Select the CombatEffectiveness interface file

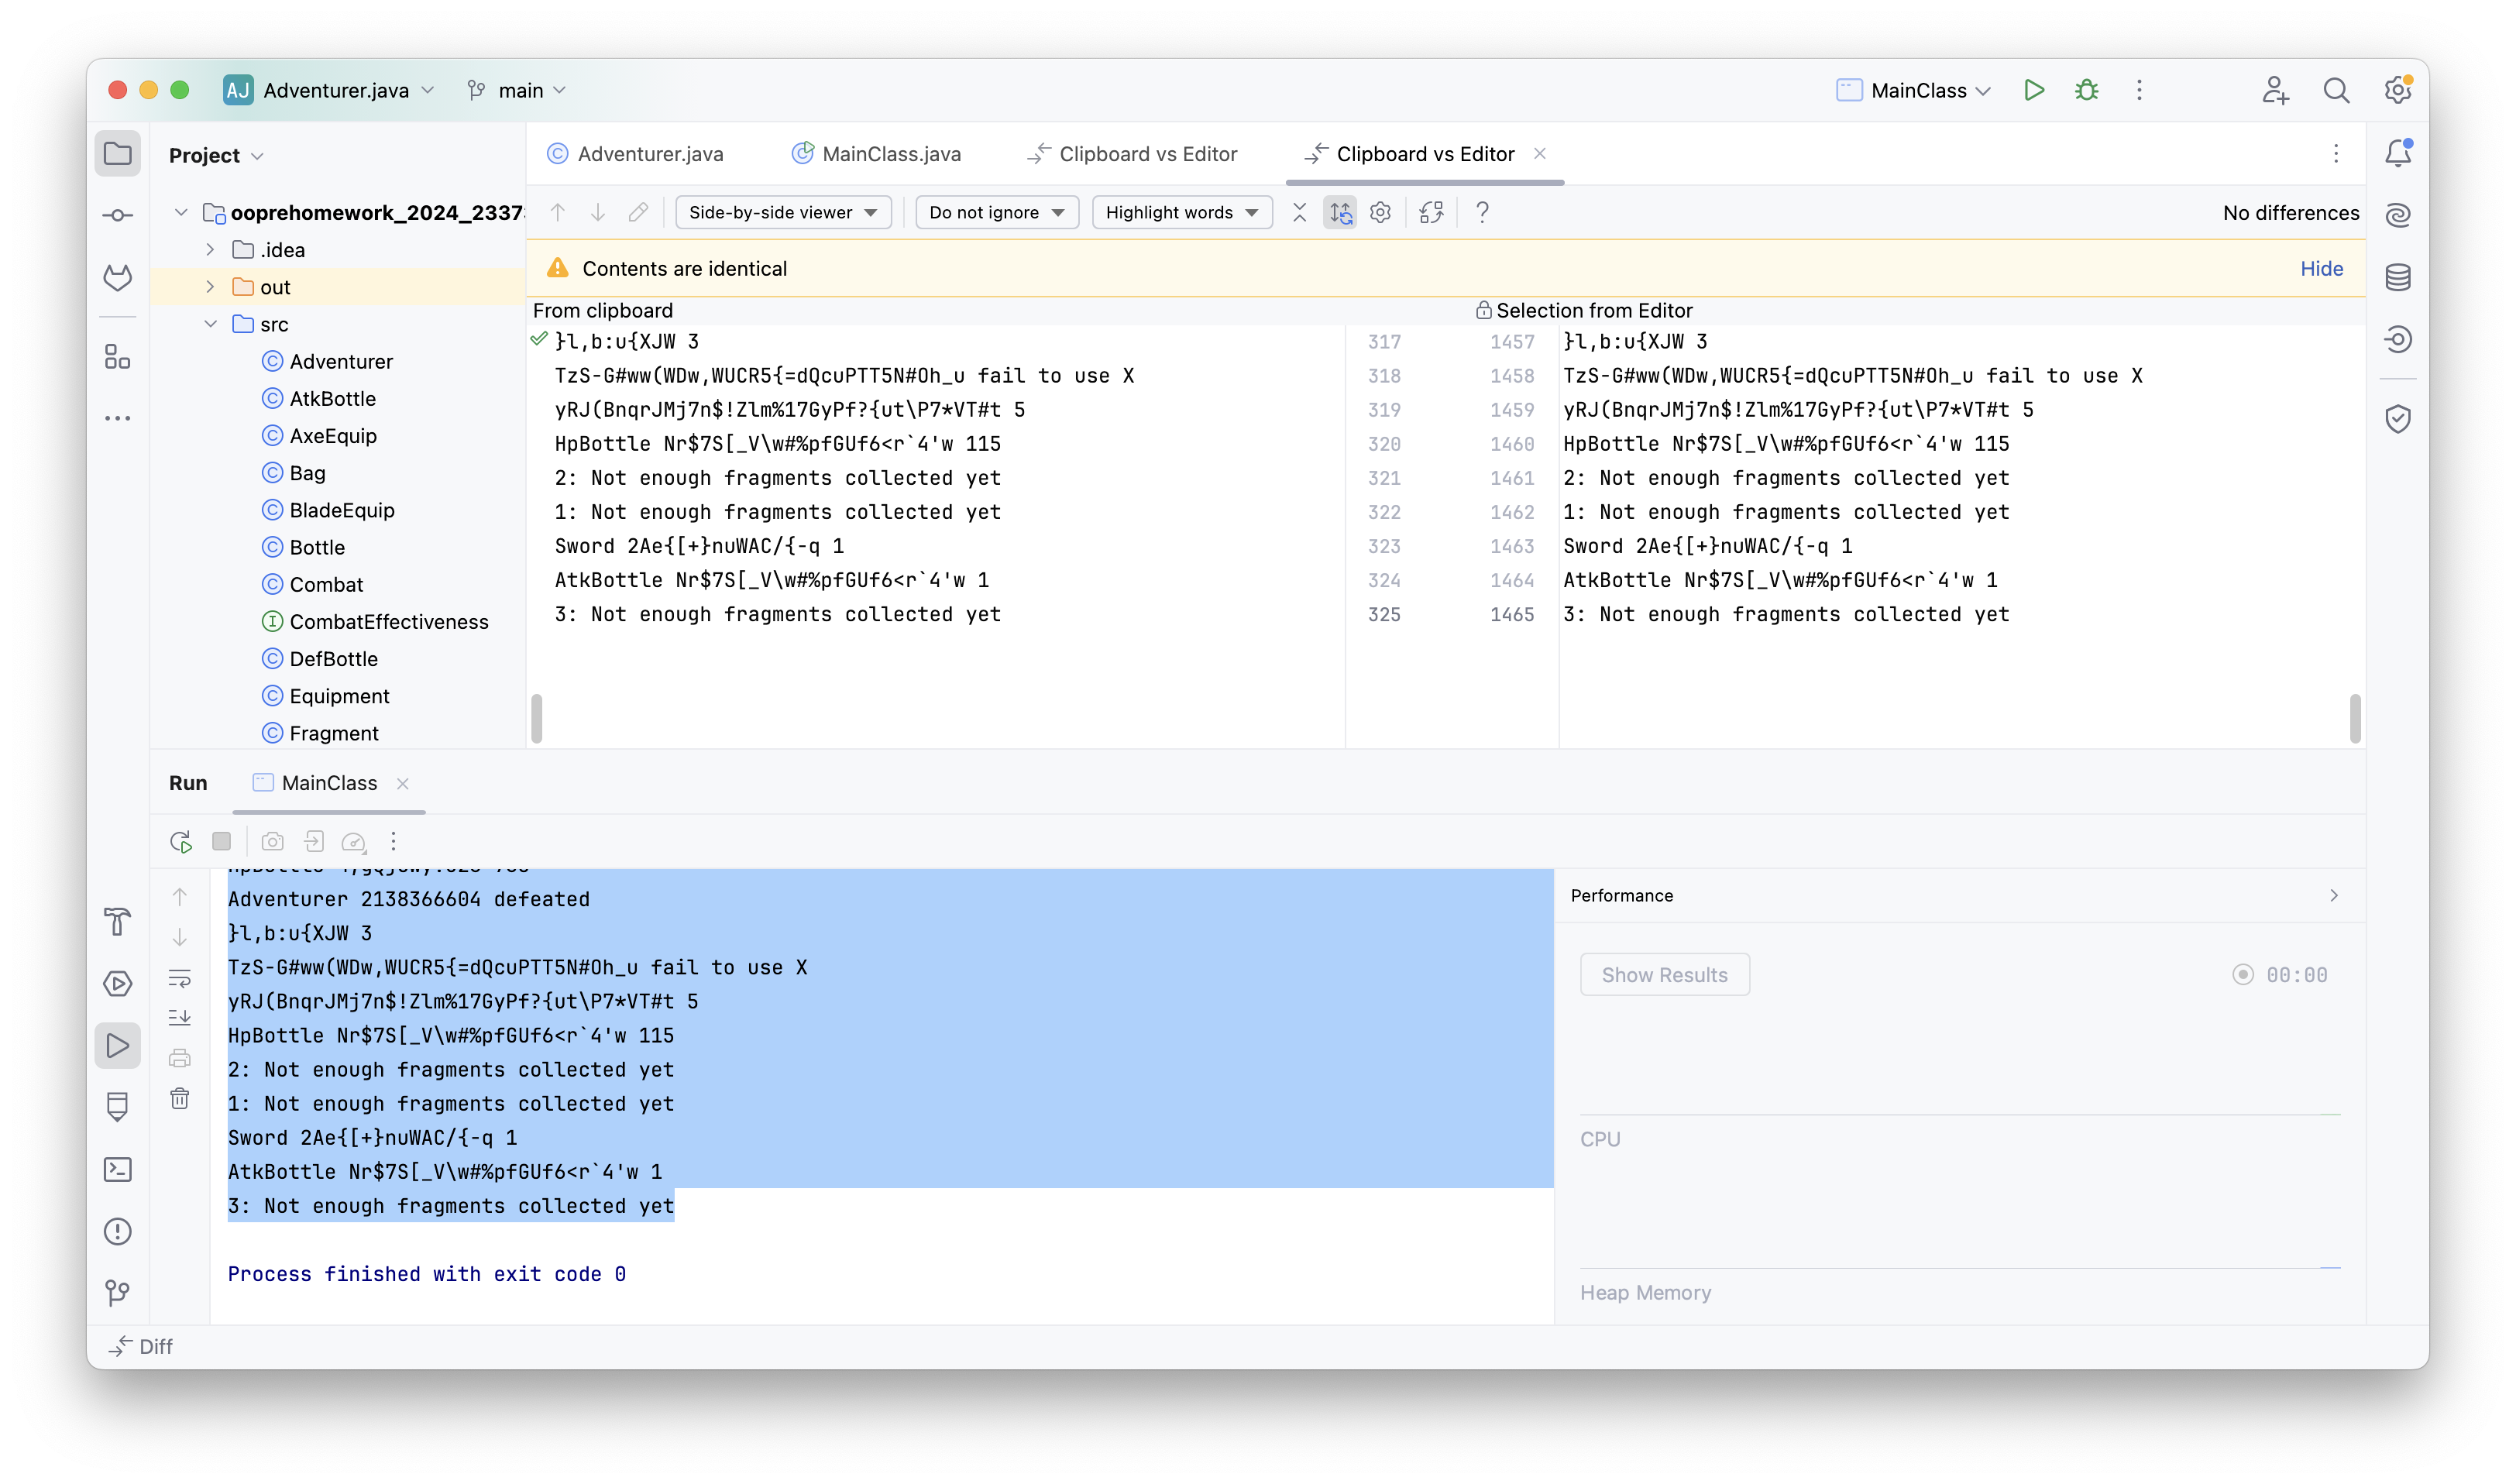[376, 621]
